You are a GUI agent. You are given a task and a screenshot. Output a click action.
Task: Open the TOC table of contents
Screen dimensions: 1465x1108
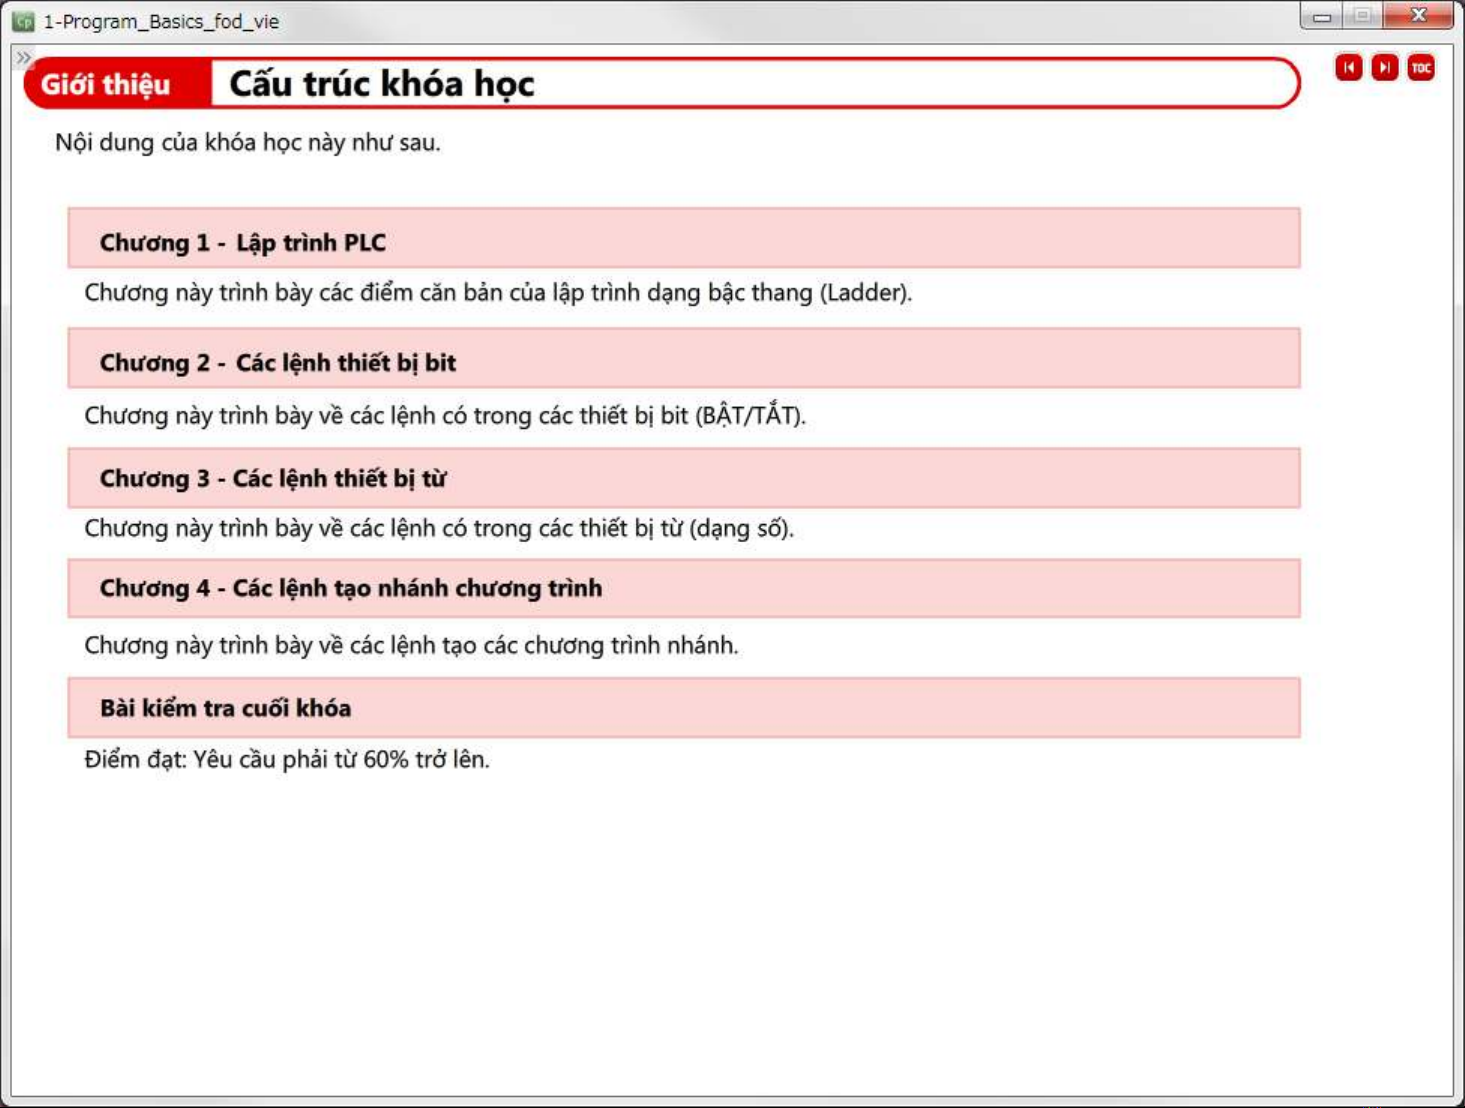1420,68
